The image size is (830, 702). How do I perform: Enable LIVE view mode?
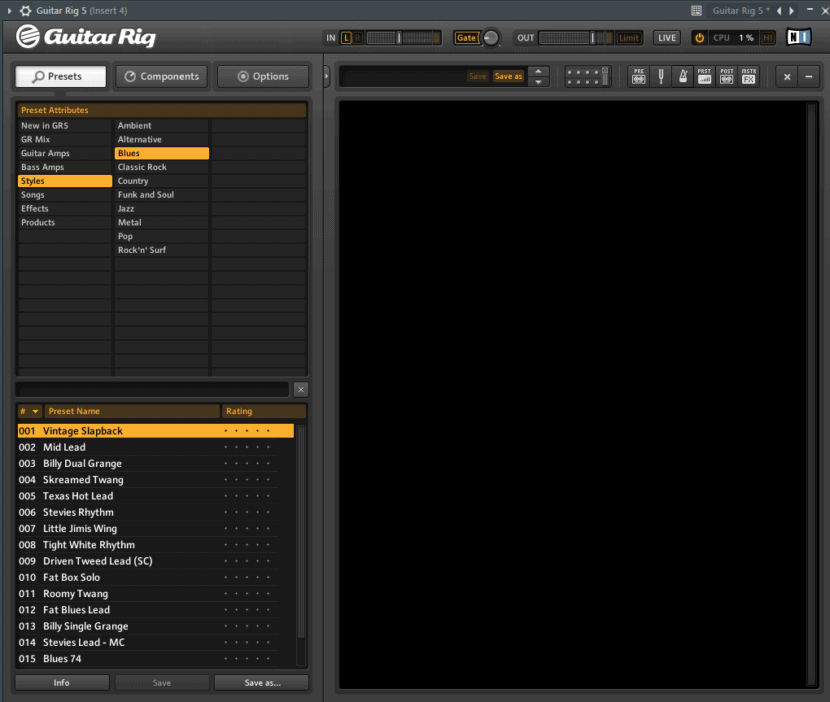666,37
